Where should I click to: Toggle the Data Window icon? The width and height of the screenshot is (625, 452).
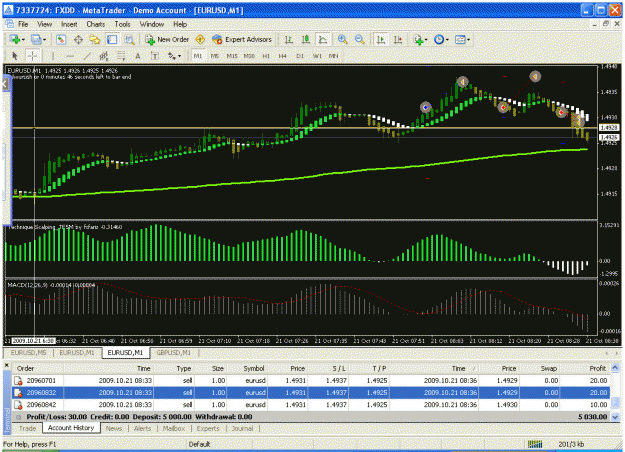click(78, 39)
